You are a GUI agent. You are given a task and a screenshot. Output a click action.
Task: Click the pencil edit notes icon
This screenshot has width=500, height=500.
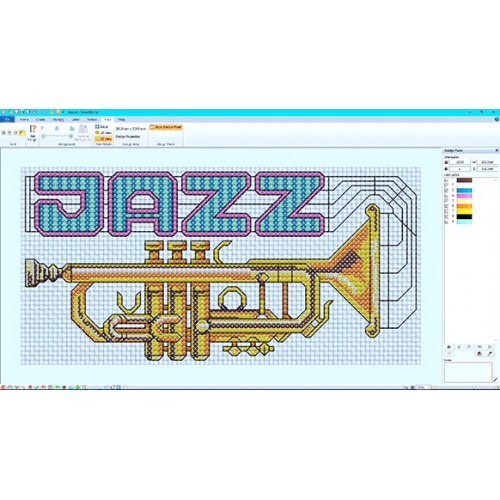coord(495,379)
